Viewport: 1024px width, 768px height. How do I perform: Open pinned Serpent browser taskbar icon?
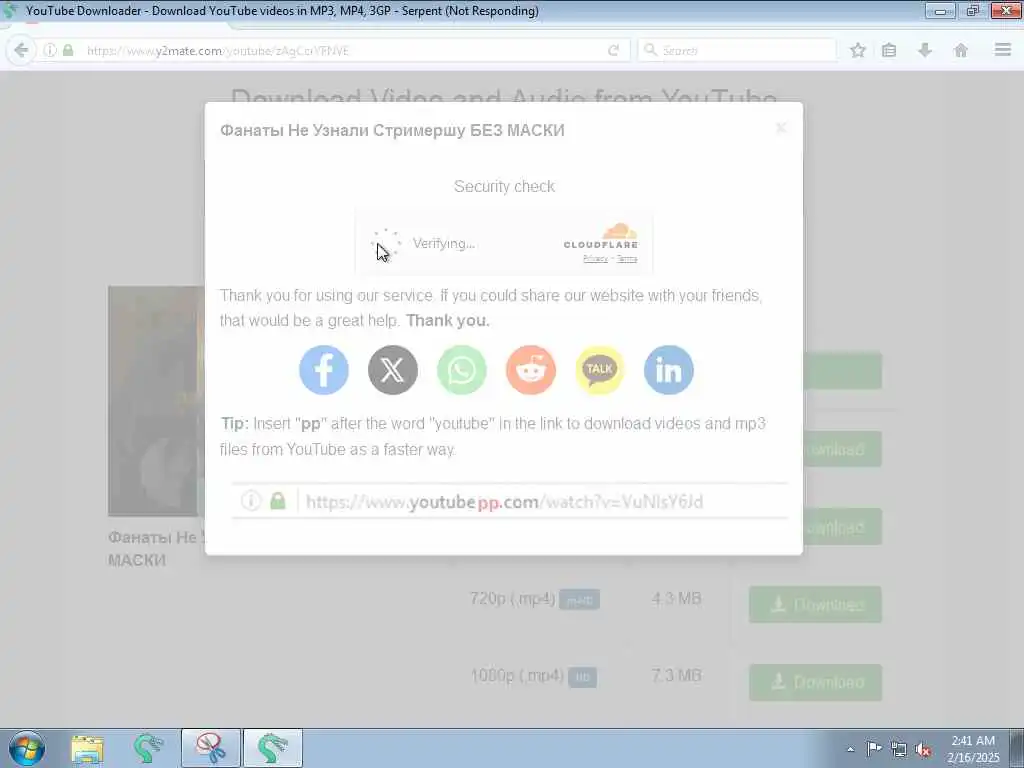(x=148, y=748)
